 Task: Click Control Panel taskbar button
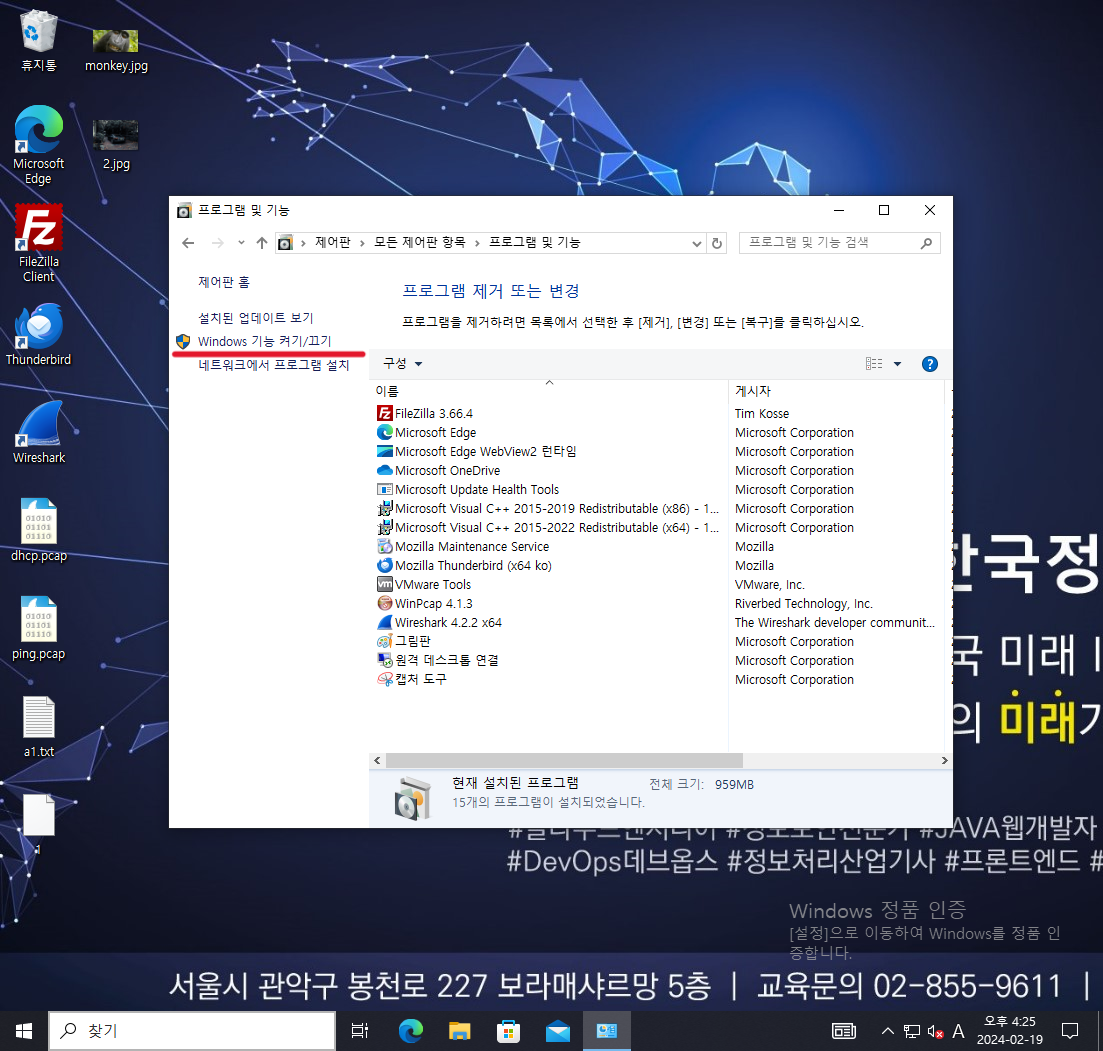pos(606,1031)
